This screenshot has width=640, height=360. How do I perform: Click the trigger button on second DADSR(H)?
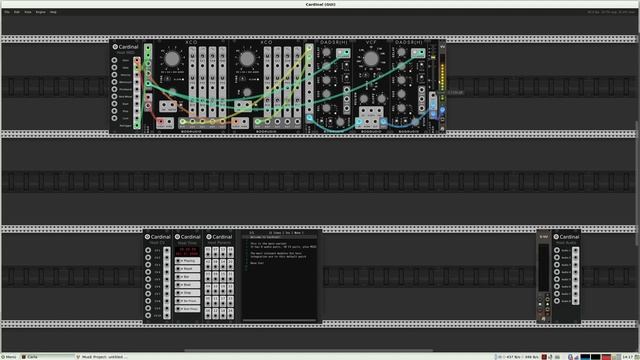pyautogui.click(x=415, y=53)
